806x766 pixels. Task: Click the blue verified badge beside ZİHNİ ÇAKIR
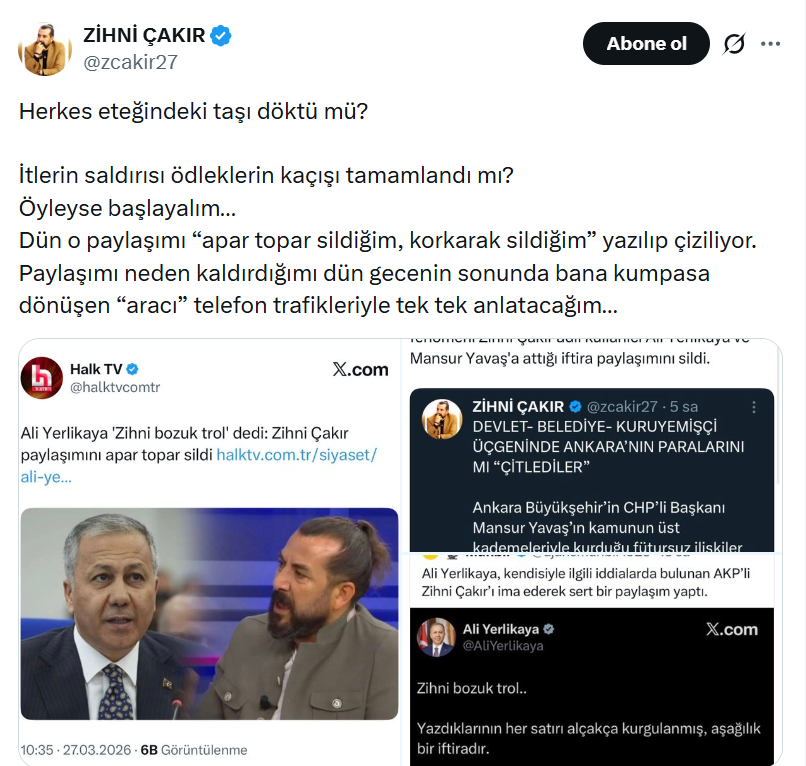[x=221, y=35]
